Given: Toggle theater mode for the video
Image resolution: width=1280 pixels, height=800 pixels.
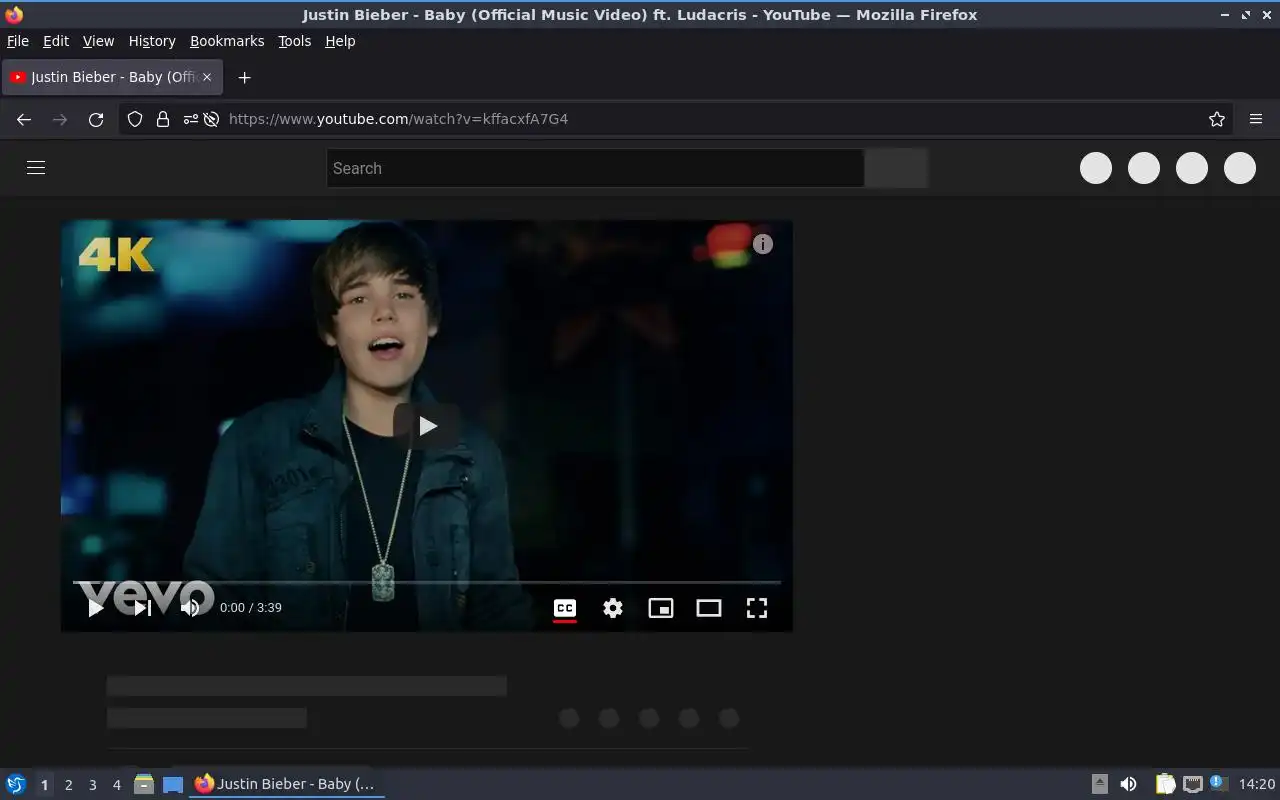Looking at the screenshot, I should click(x=709, y=608).
